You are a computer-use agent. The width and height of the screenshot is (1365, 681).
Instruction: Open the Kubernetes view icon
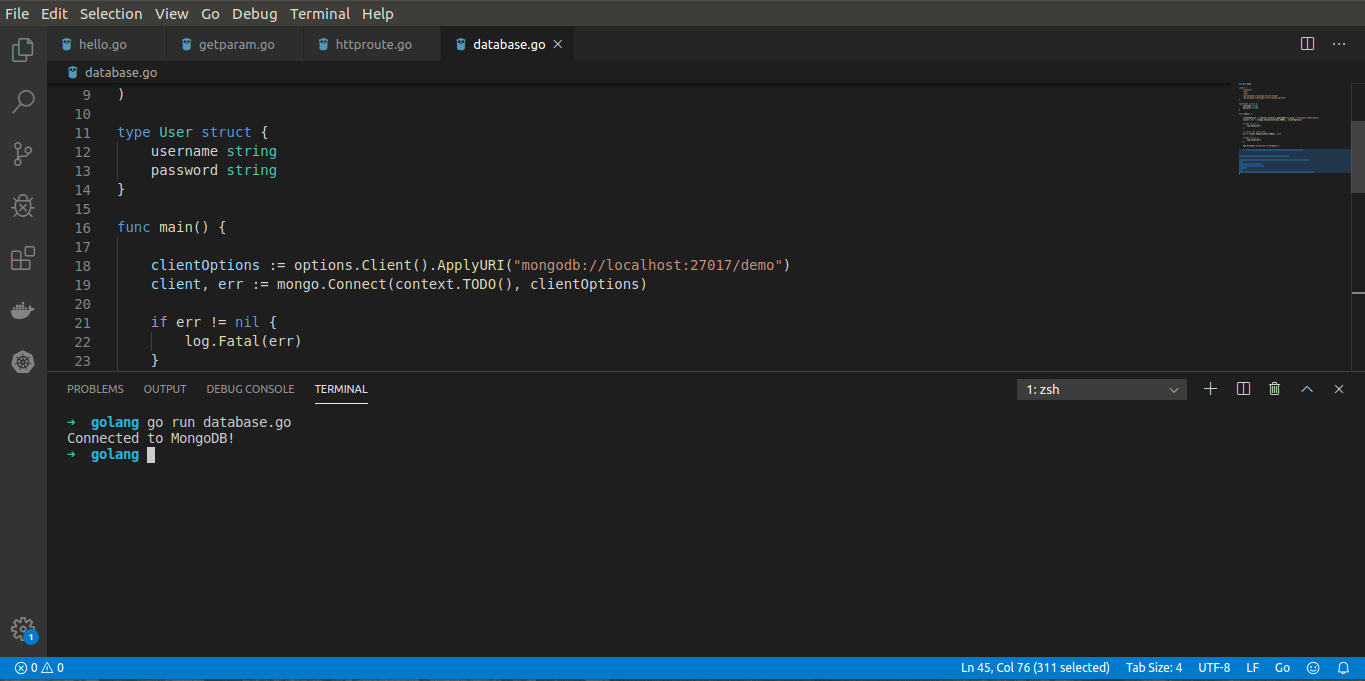click(23, 362)
